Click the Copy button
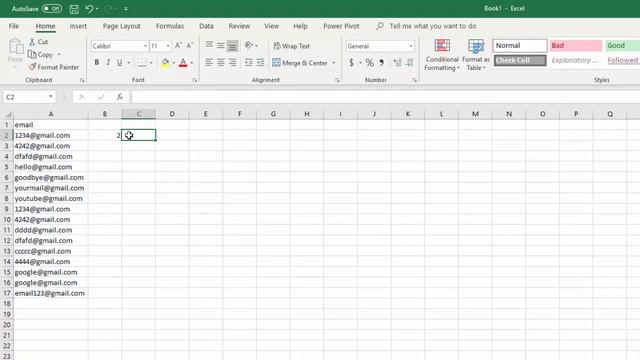640x360 pixels. (40, 54)
